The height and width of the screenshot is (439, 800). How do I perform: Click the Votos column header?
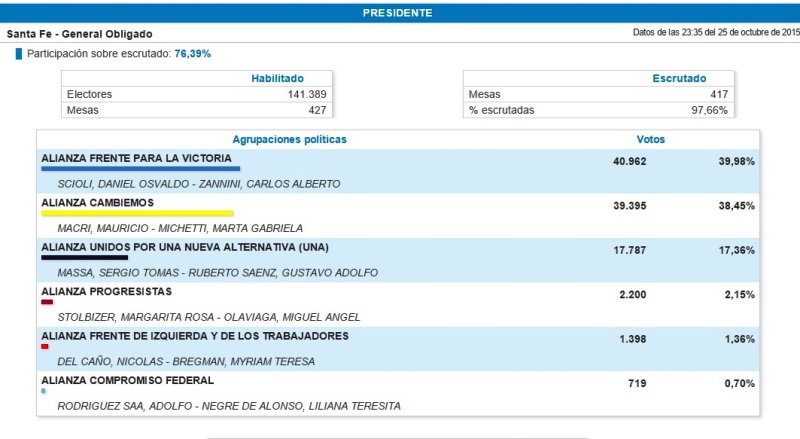[x=650, y=140]
